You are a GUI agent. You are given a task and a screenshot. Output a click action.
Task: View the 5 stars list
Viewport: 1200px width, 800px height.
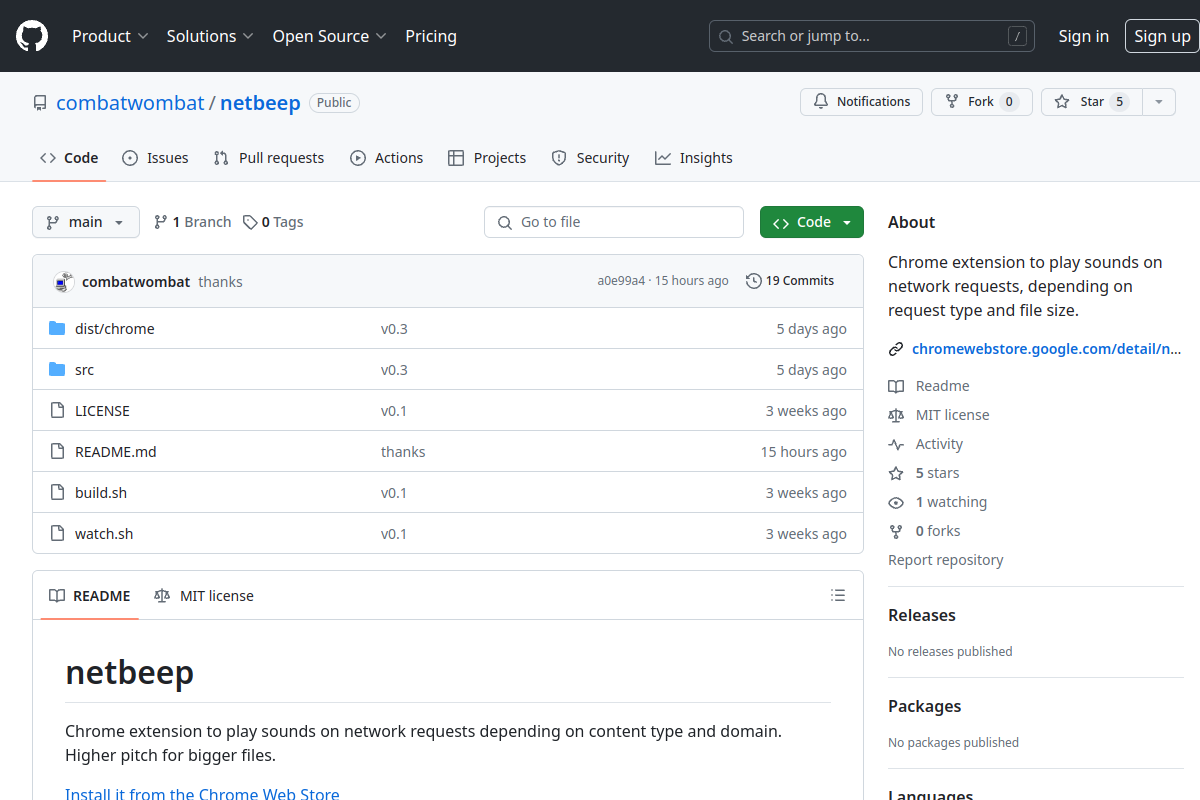point(924,473)
